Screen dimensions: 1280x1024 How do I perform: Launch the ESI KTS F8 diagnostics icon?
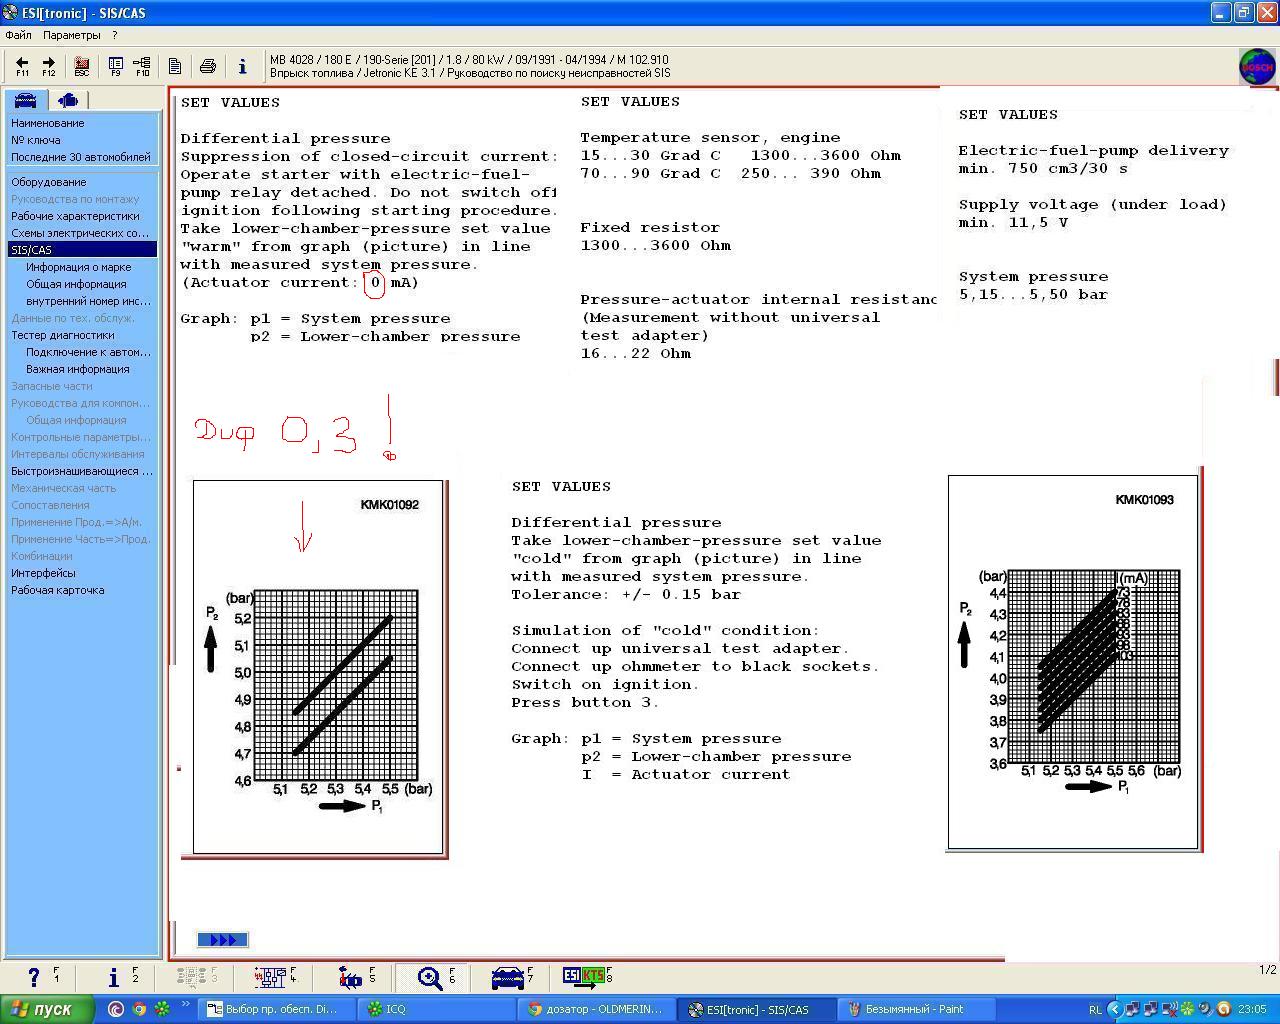pyautogui.click(x=586, y=977)
